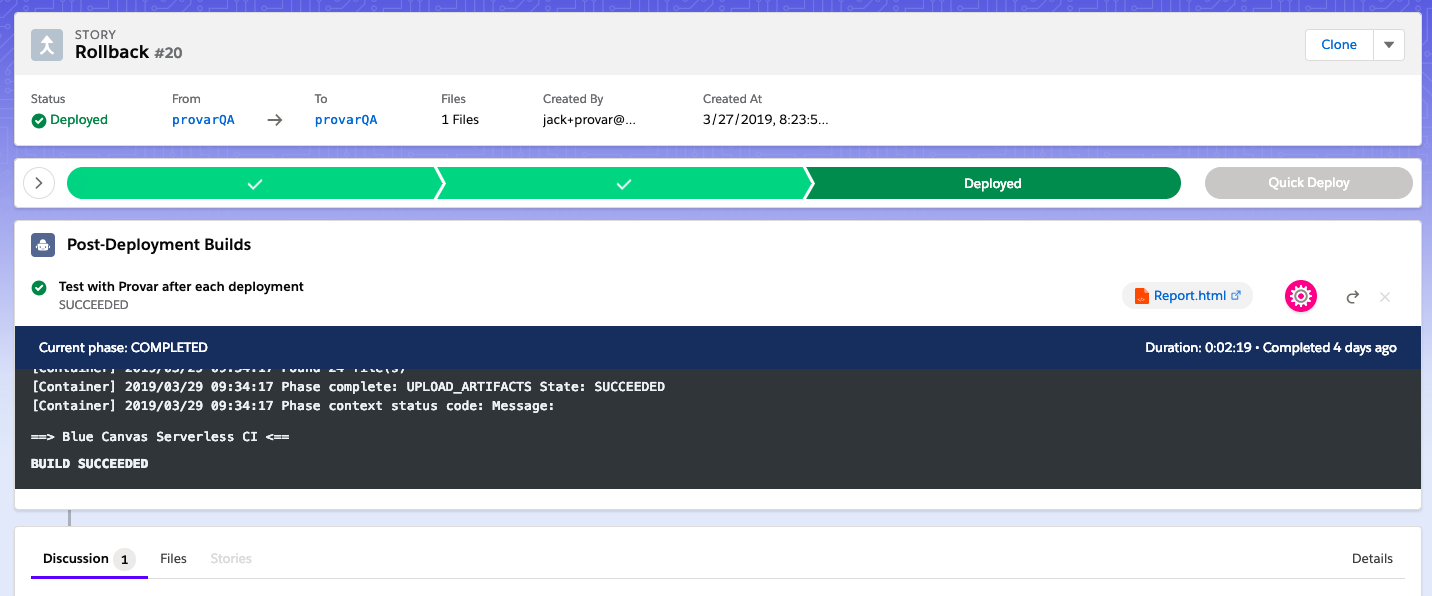Select the second completed pipeline step

[623, 183]
